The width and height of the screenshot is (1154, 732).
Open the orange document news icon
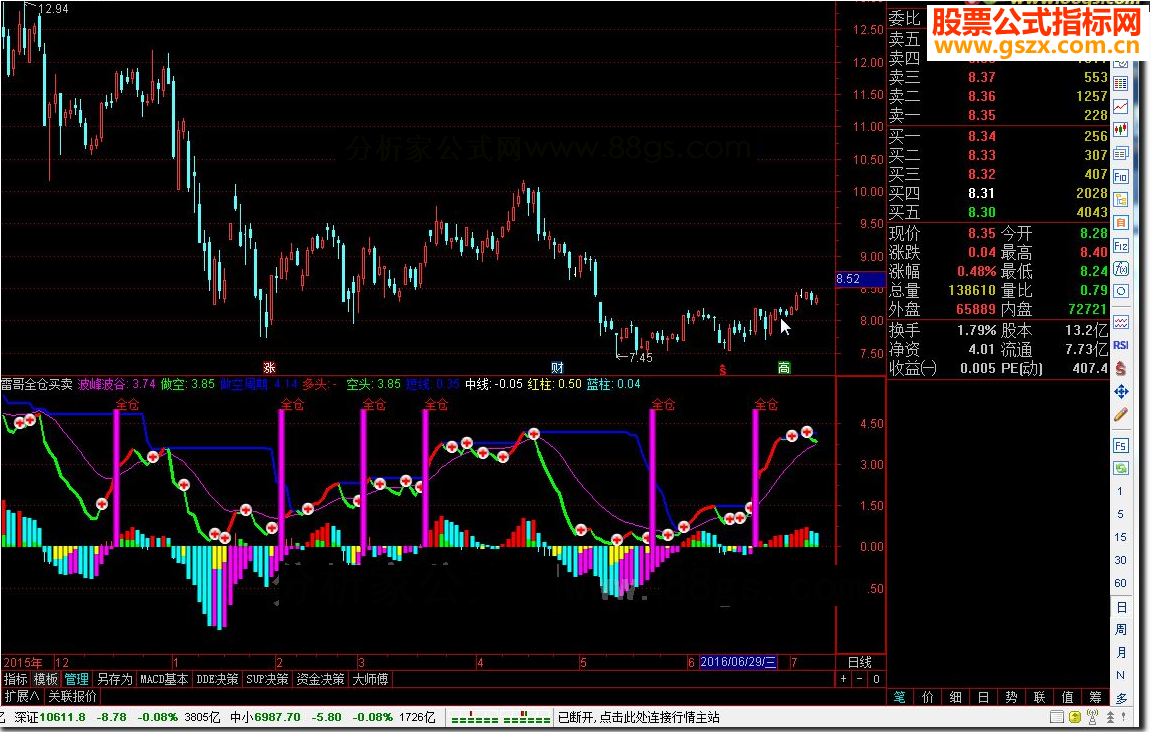click(1121, 222)
